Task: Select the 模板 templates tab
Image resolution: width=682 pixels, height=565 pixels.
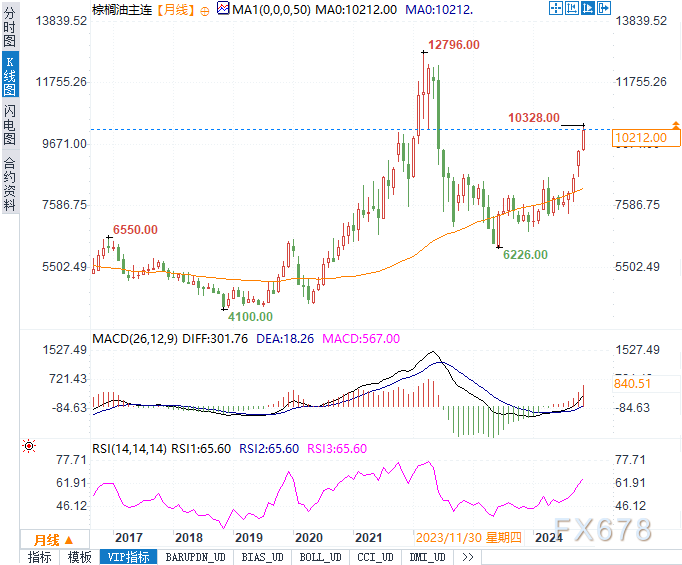Action: click(x=80, y=557)
